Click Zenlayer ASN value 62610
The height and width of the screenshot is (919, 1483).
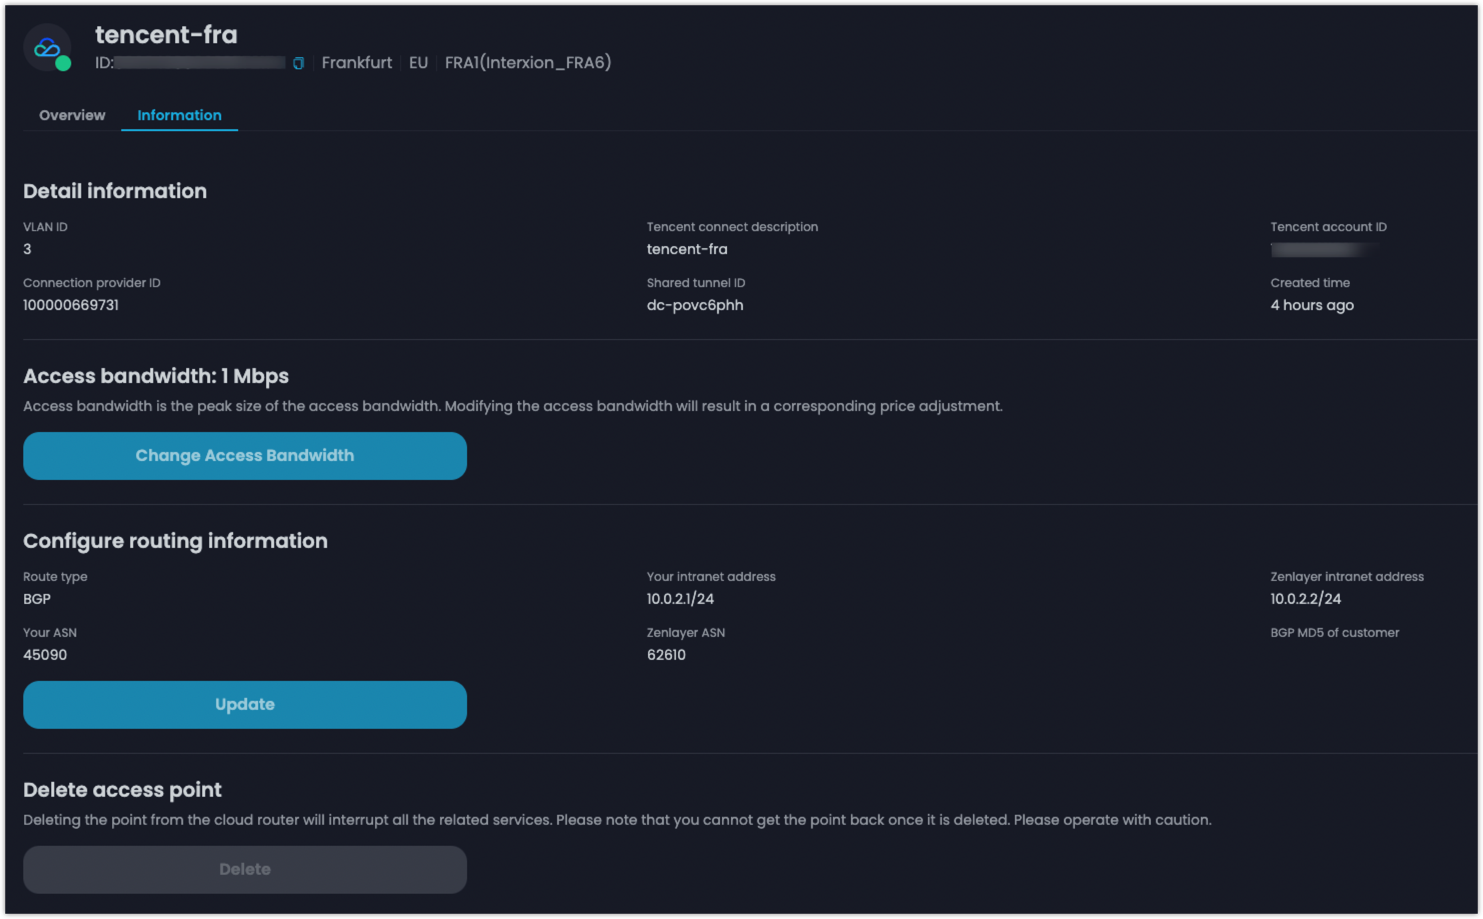tap(666, 655)
